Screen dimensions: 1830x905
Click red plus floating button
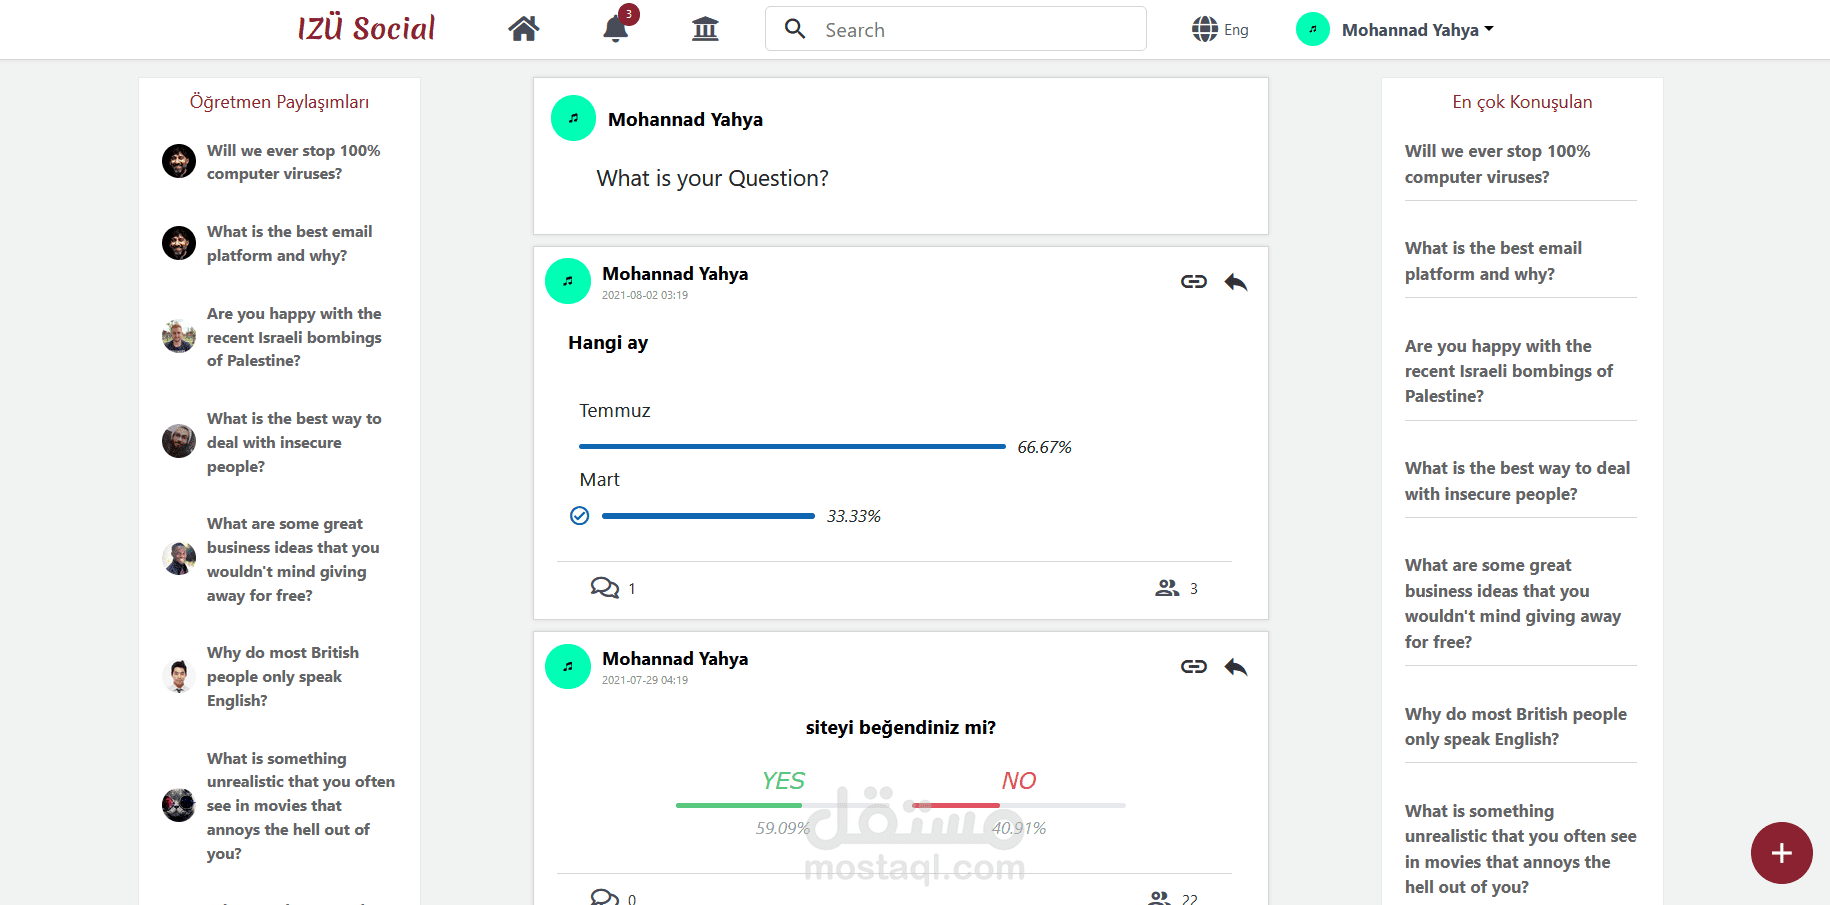1781,853
